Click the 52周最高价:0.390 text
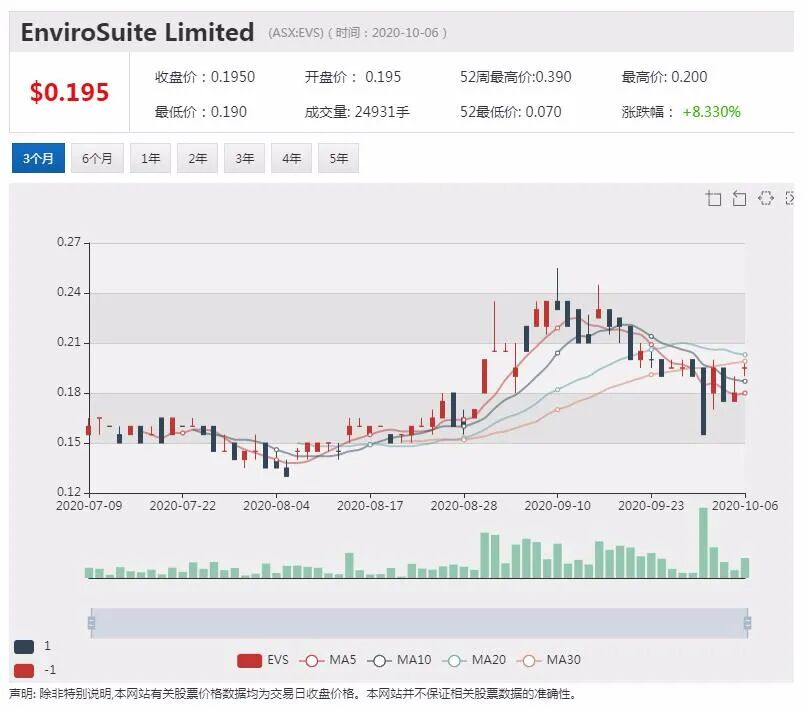806x713 pixels. pos(516,77)
